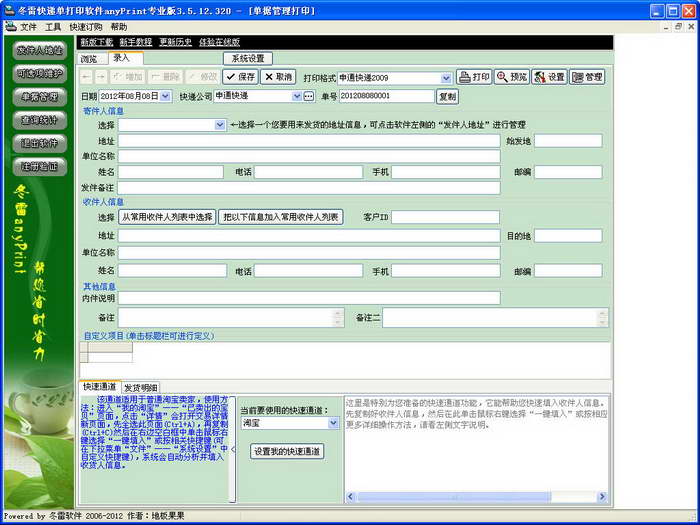Click the sender 地址 input field

click(x=309, y=141)
